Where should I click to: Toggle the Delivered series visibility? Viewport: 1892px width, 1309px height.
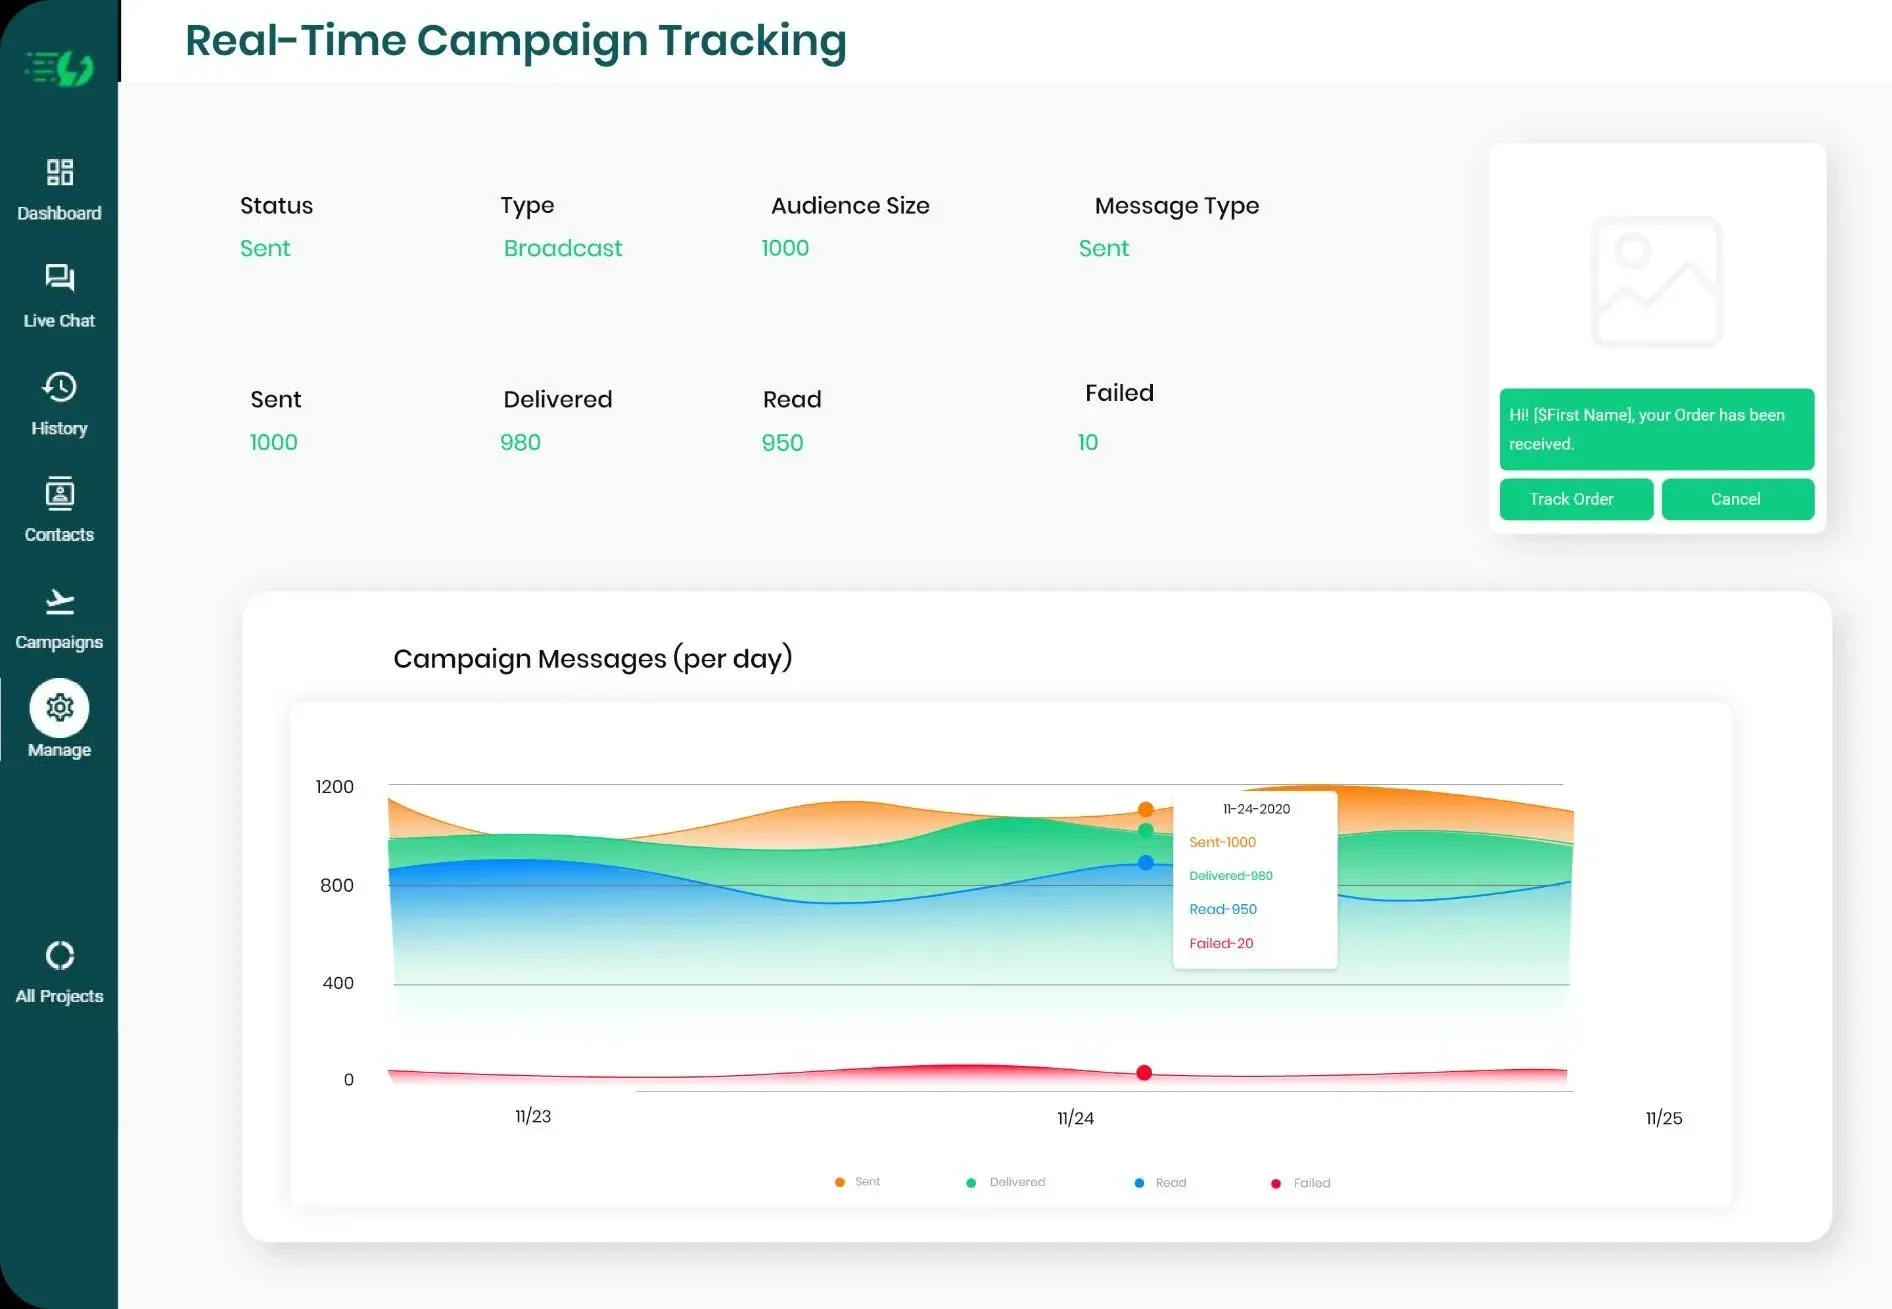tap(1005, 1181)
